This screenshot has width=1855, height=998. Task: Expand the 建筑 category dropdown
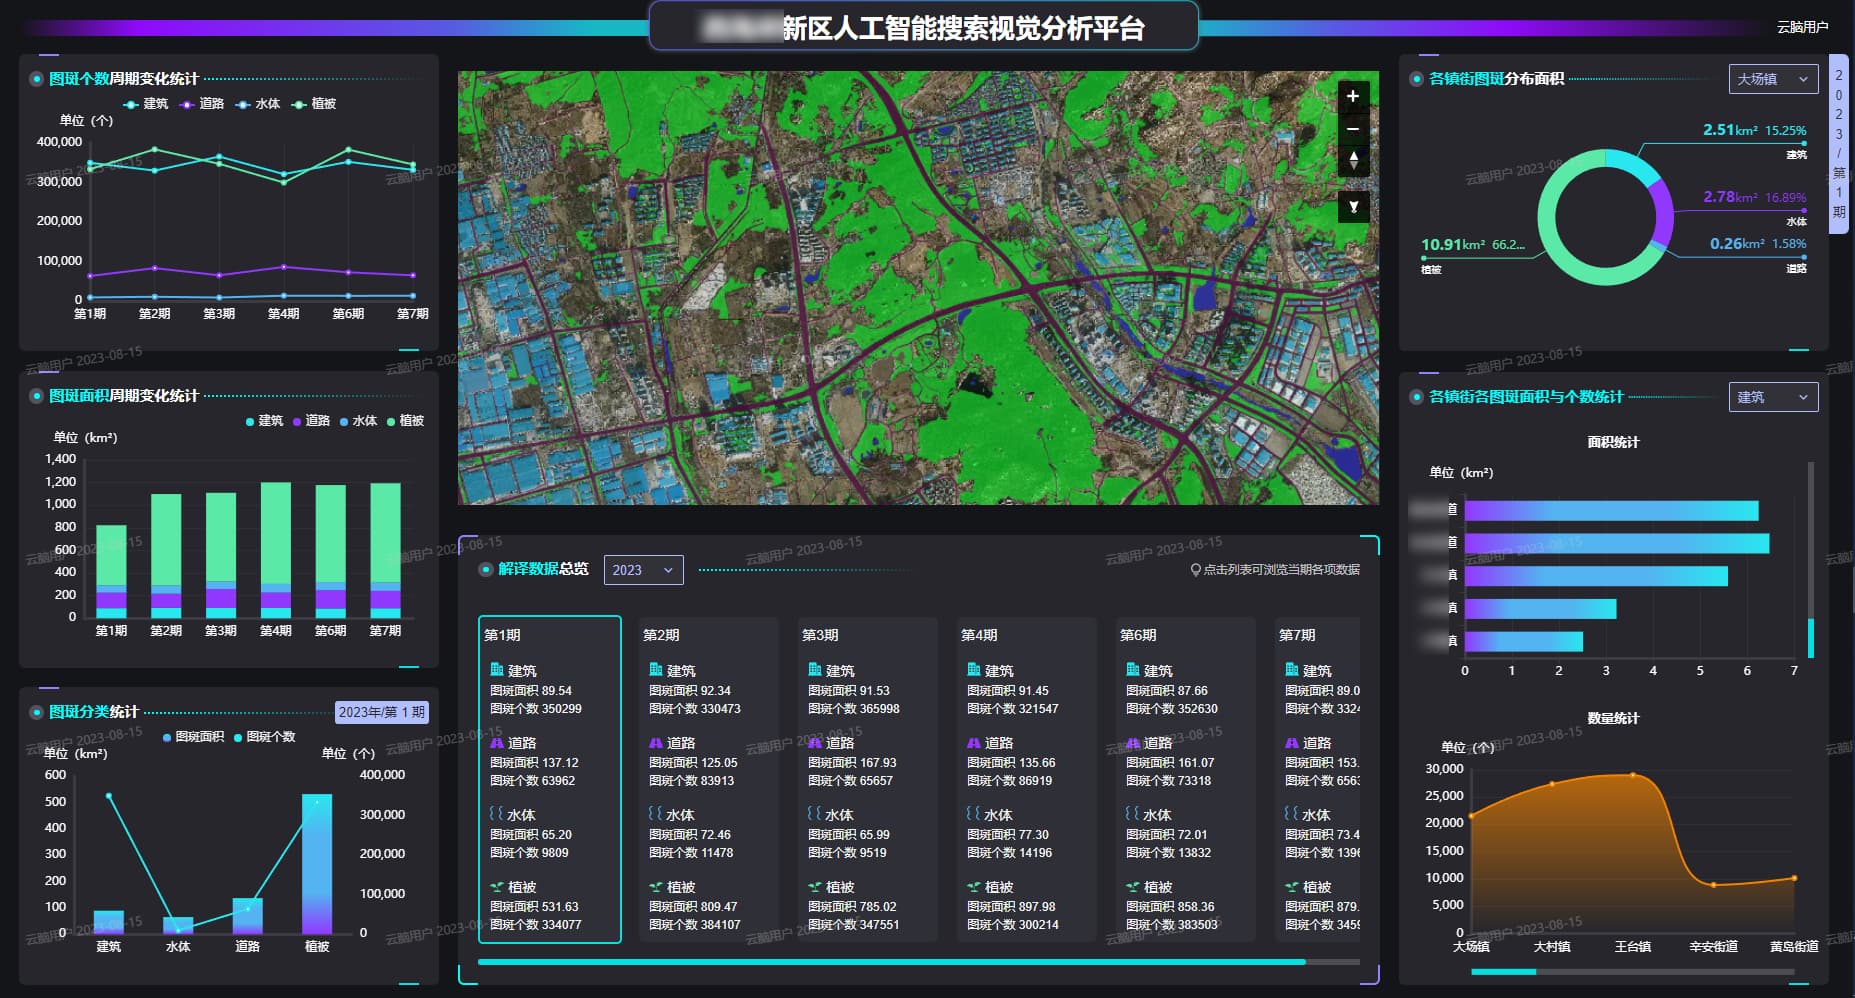1773,397
